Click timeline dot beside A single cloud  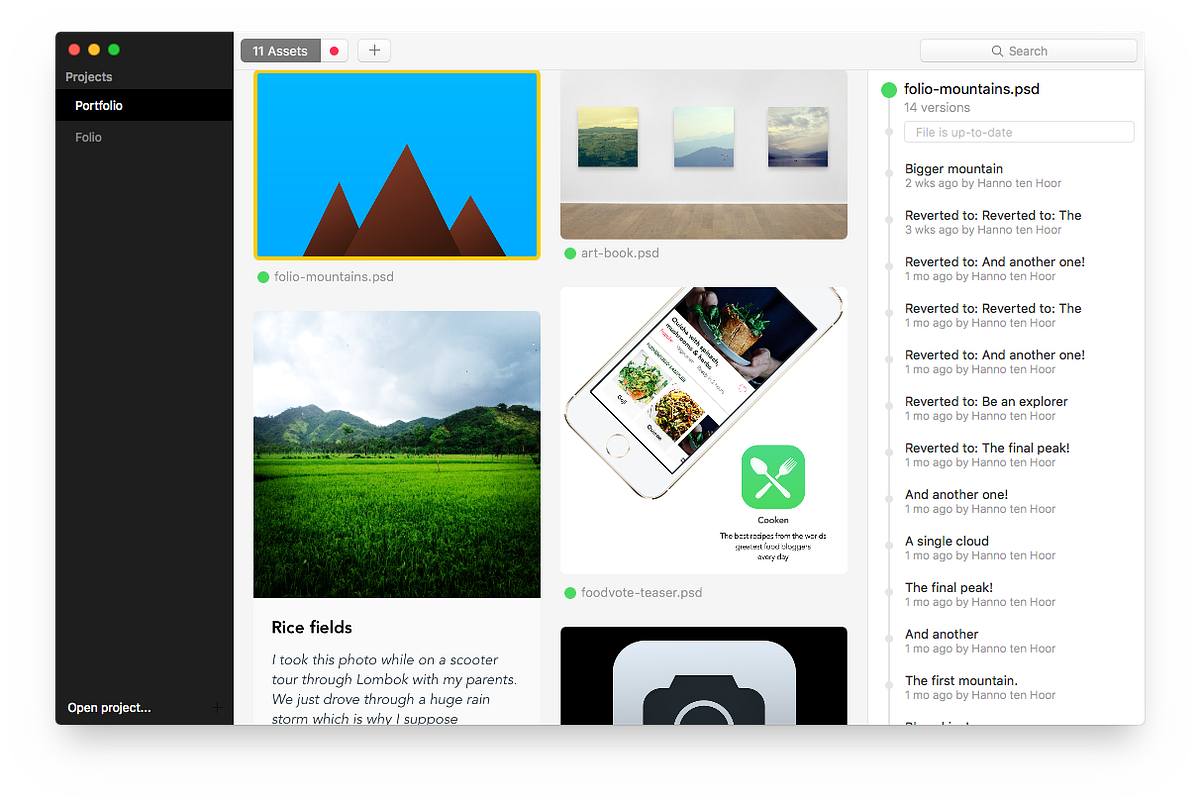click(x=888, y=545)
